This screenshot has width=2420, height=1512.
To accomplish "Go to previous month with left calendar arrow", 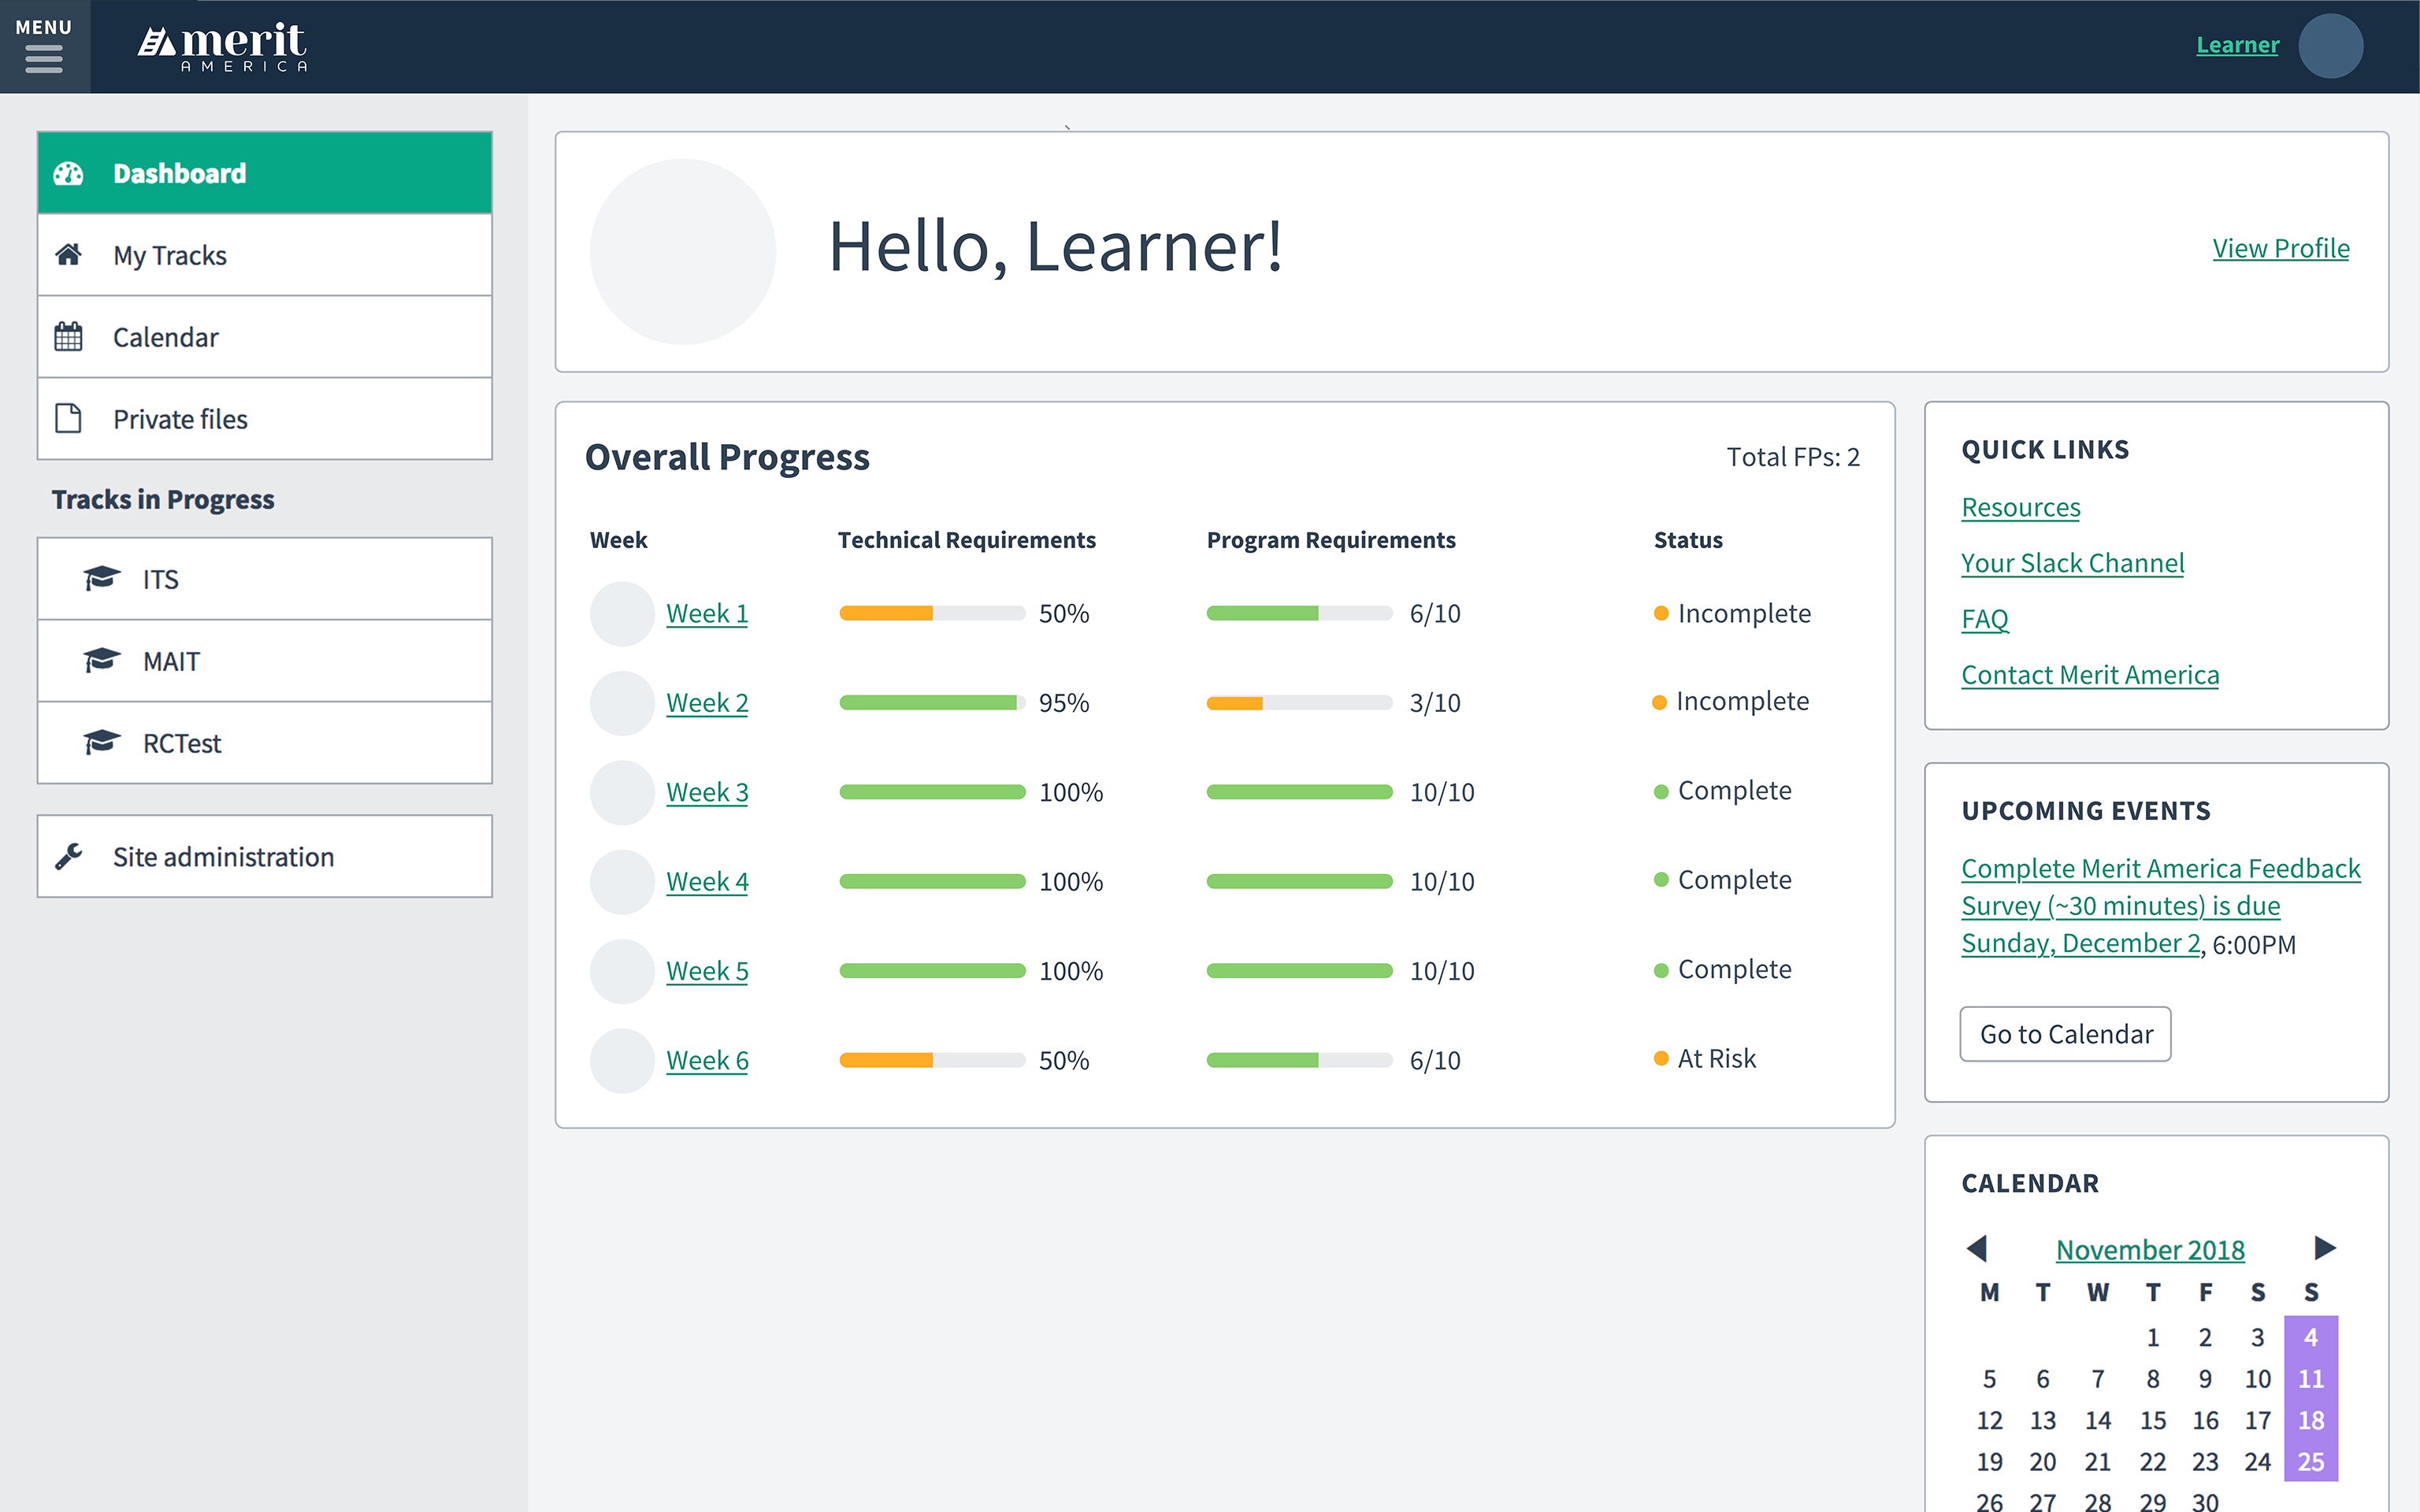I will (1978, 1248).
